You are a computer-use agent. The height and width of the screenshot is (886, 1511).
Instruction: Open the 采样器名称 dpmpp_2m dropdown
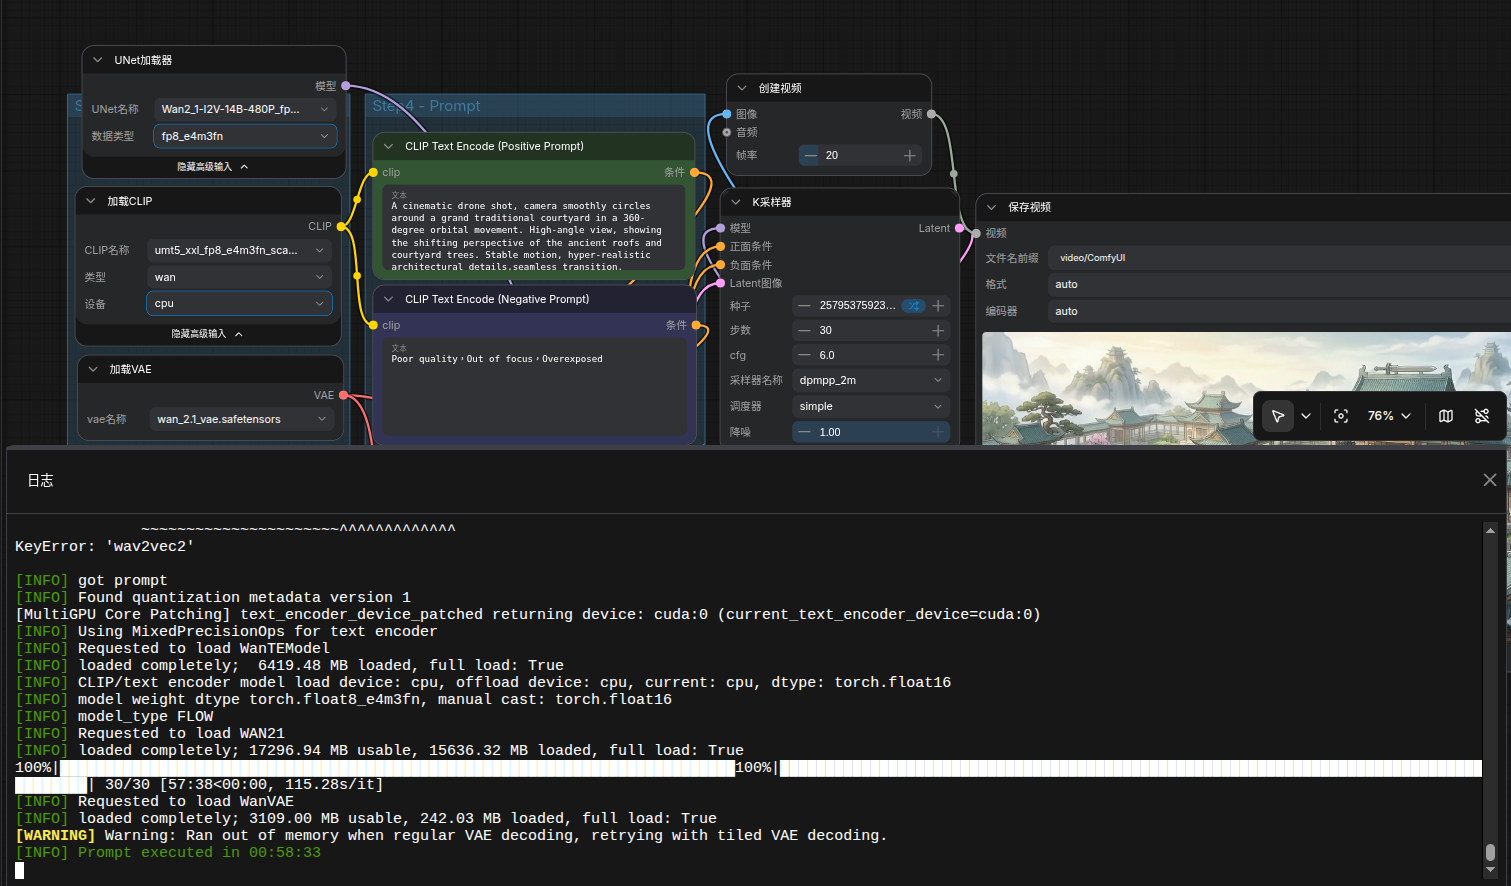coord(870,380)
